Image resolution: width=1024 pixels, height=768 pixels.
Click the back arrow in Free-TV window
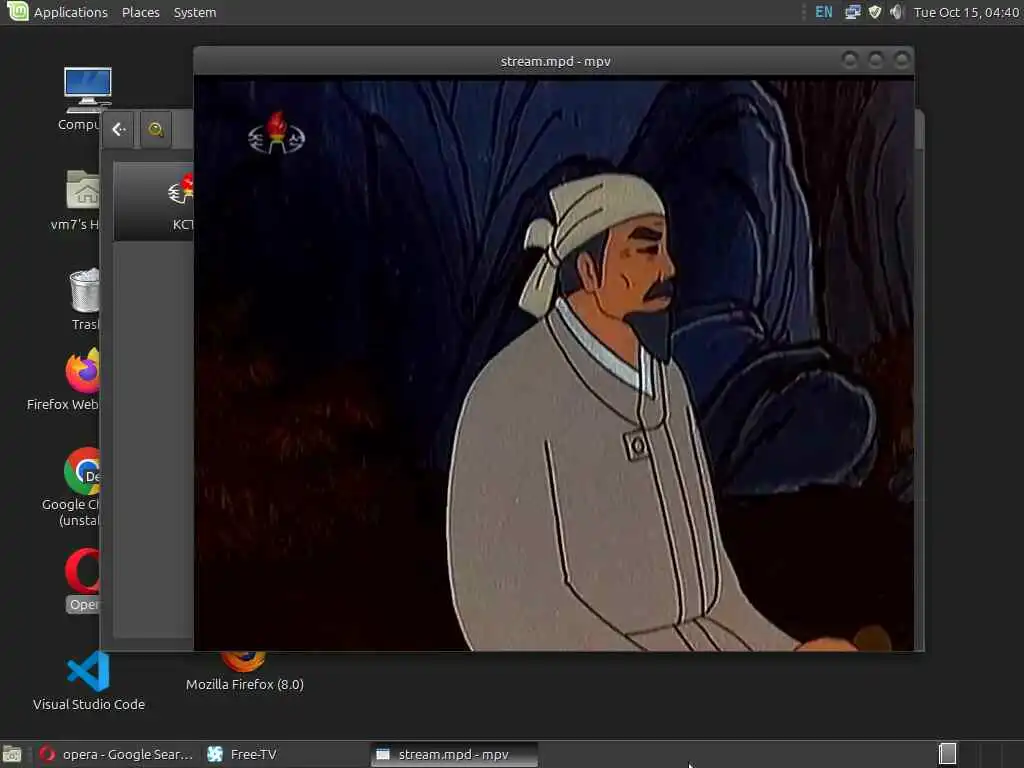[x=119, y=129]
